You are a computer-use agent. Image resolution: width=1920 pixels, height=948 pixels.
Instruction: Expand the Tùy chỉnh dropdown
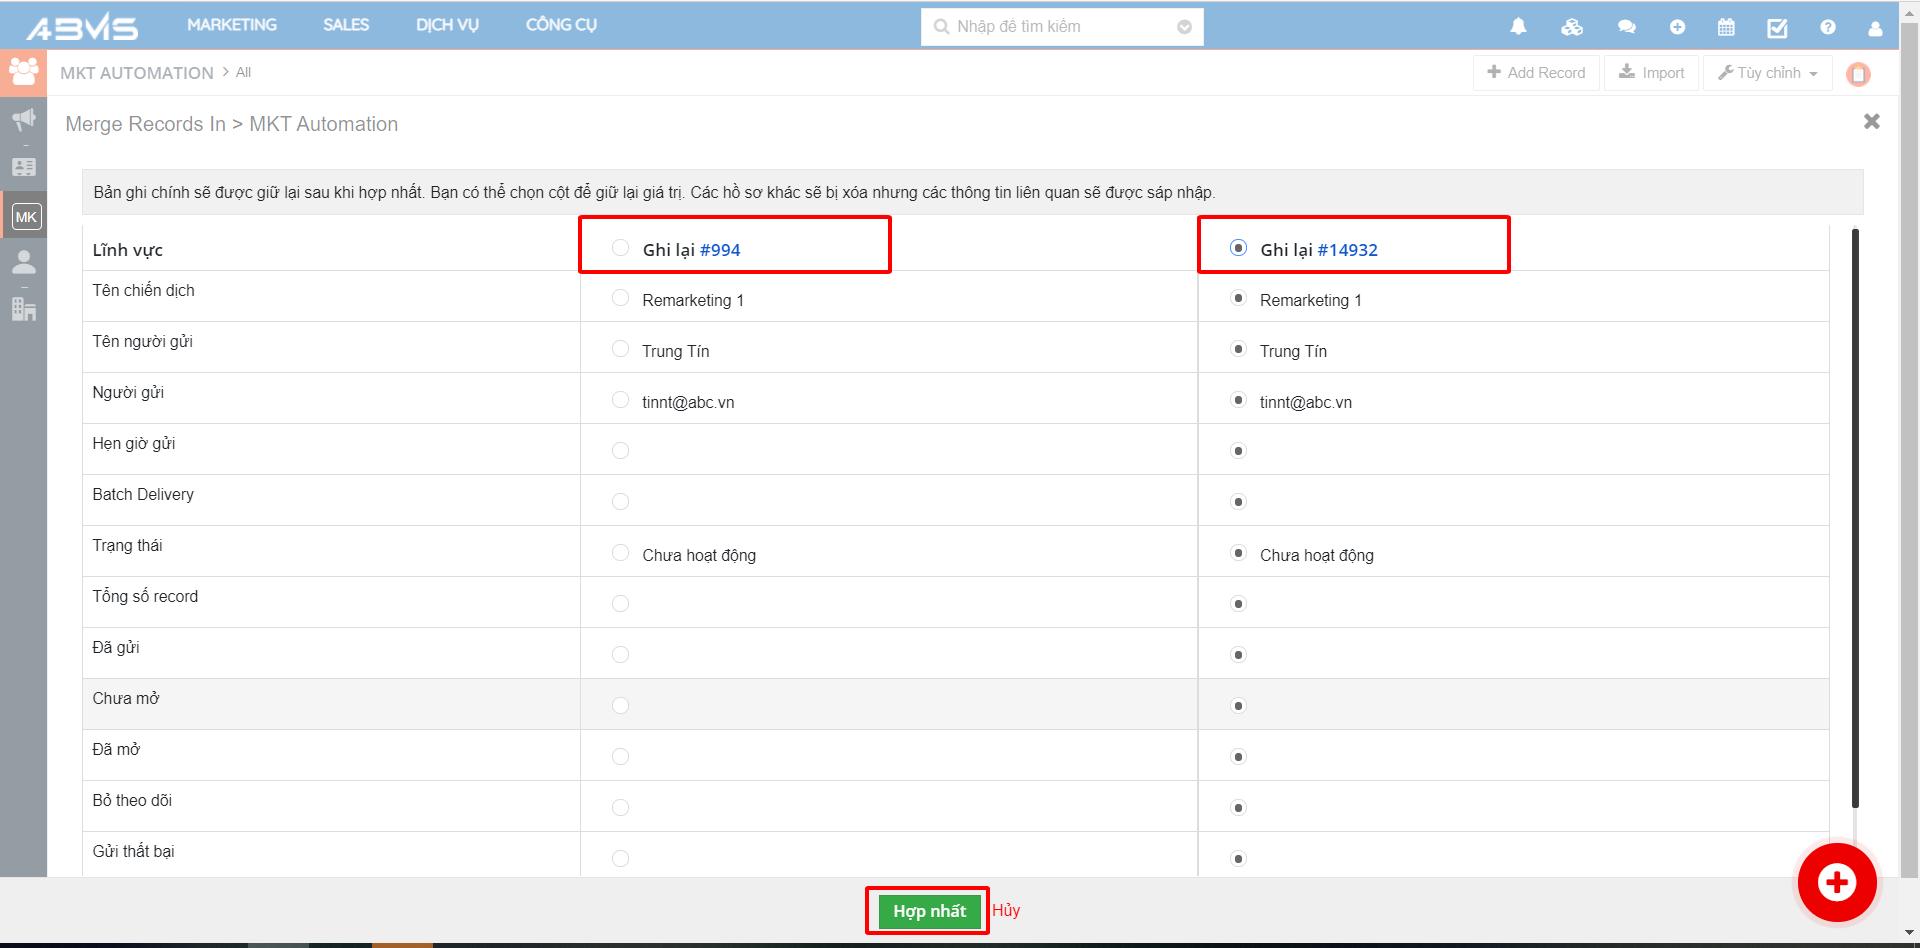1768,73
